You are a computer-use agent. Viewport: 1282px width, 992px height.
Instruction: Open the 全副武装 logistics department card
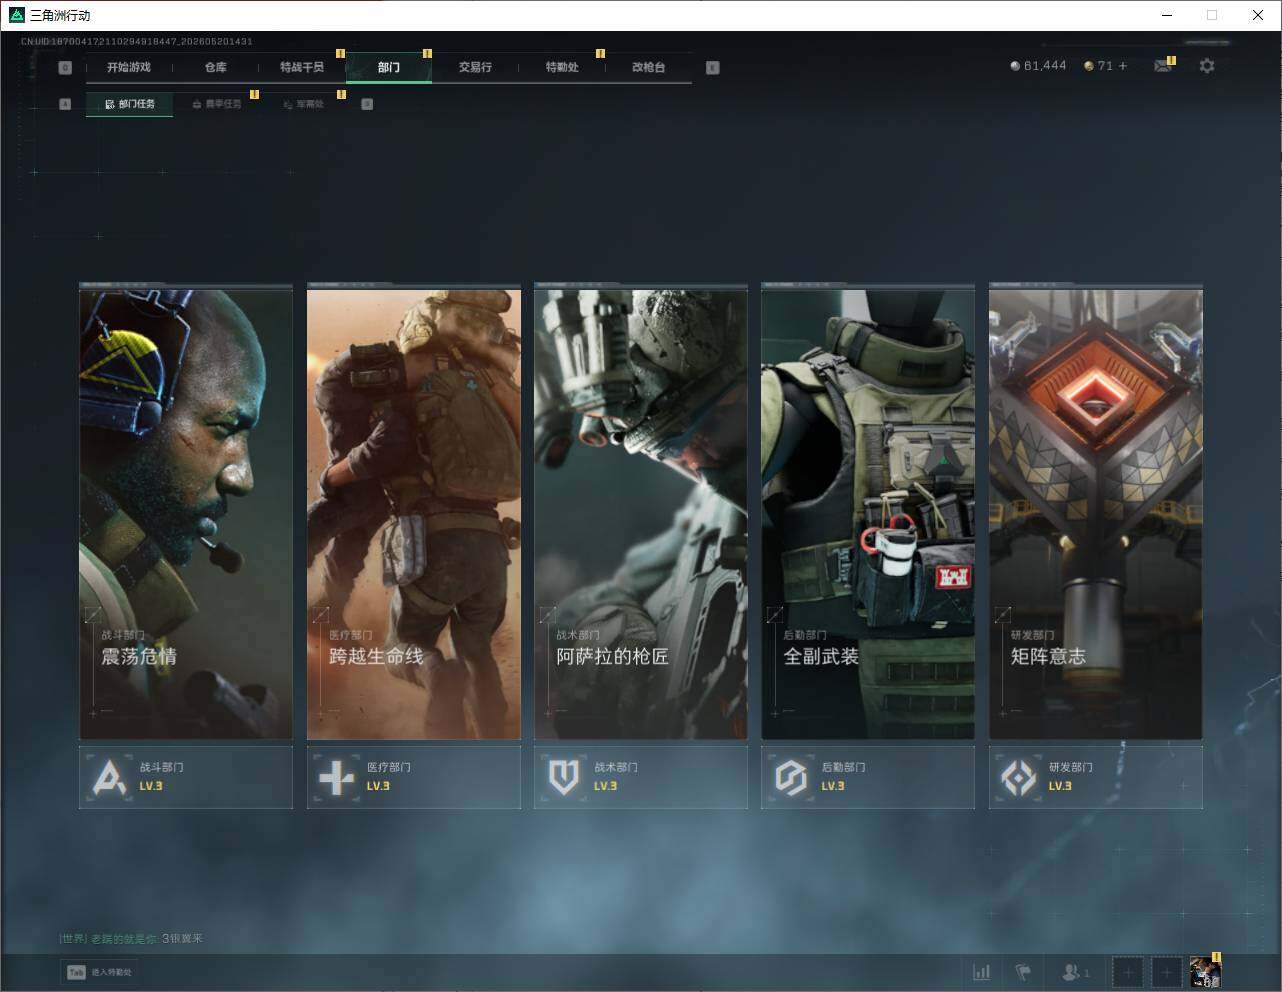point(868,514)
